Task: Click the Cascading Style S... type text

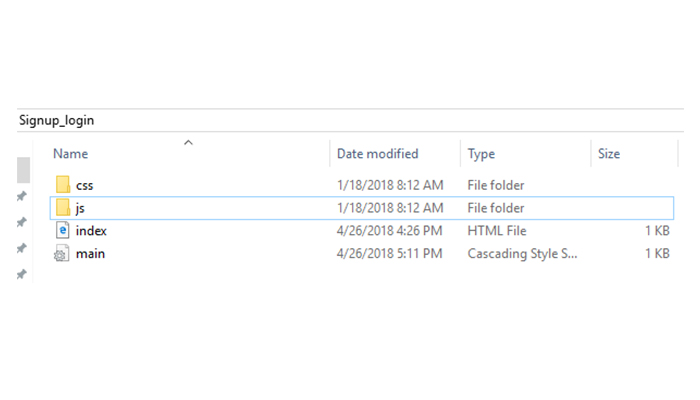Action: [x=522, y=254]
